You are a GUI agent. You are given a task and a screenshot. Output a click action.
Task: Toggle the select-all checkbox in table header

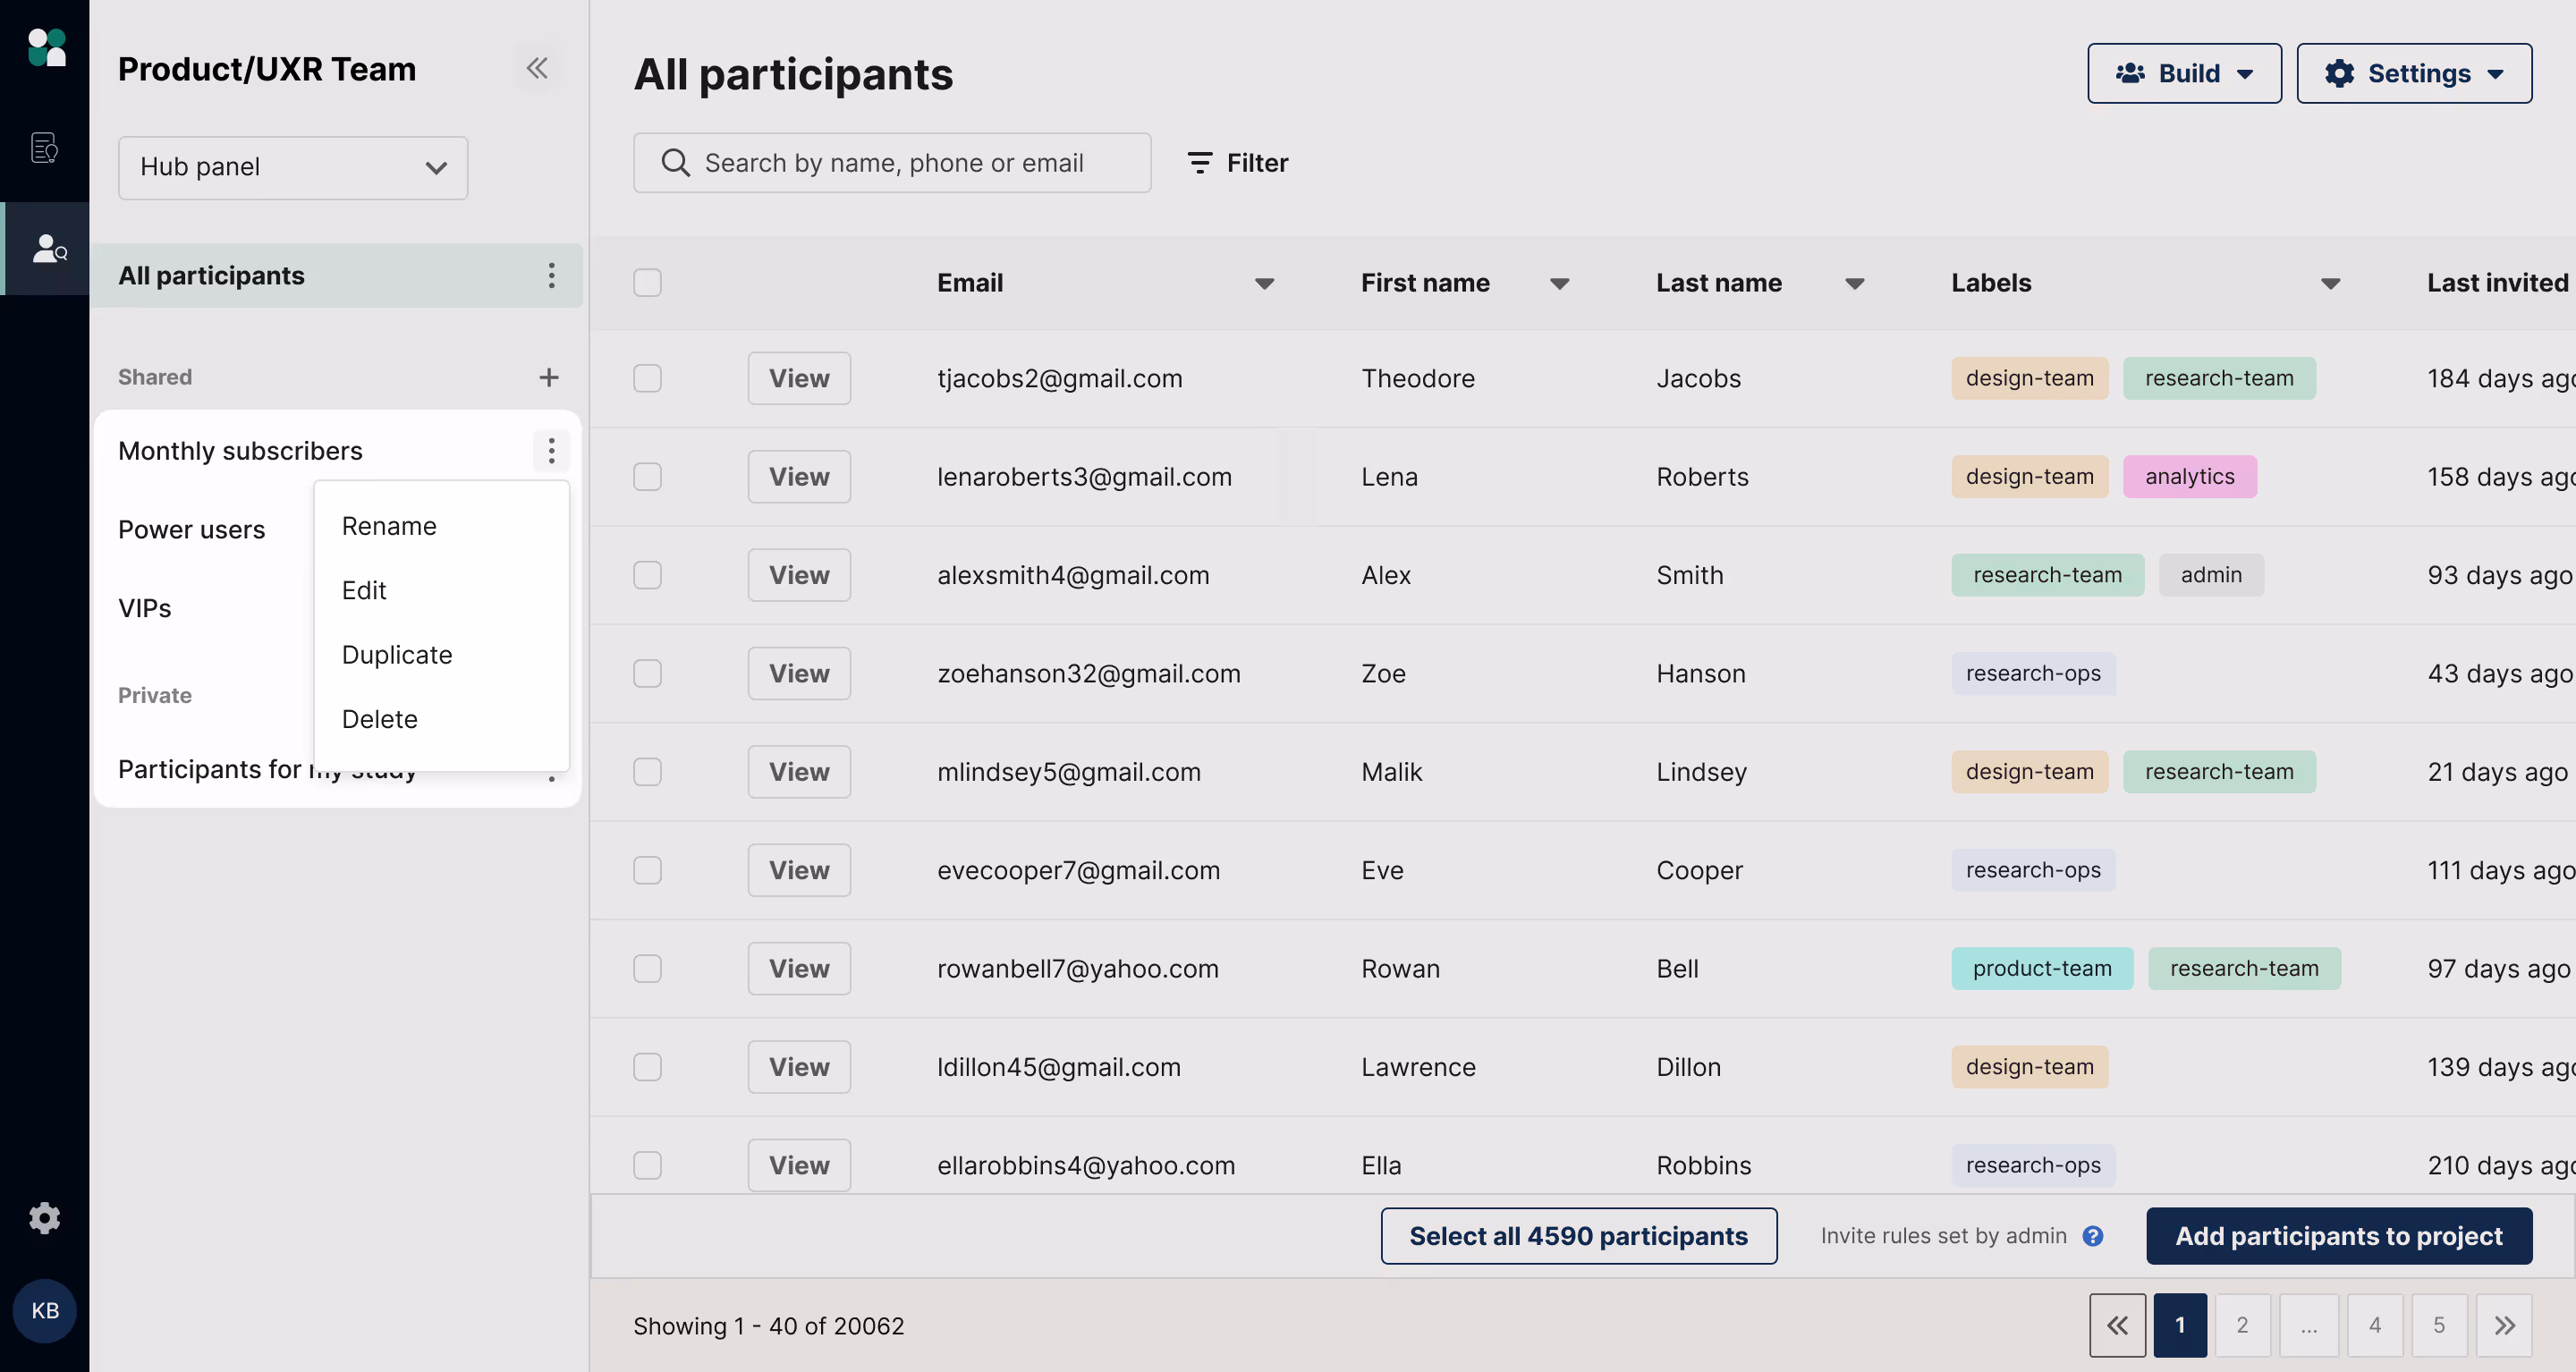[647, 283]
